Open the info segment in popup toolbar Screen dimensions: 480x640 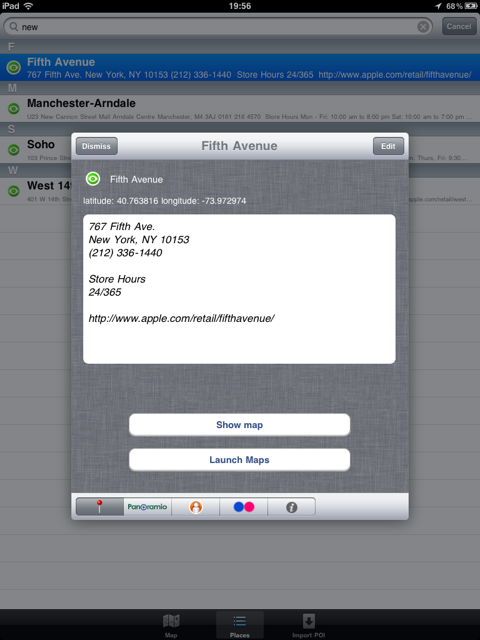[x=291, y=507]
